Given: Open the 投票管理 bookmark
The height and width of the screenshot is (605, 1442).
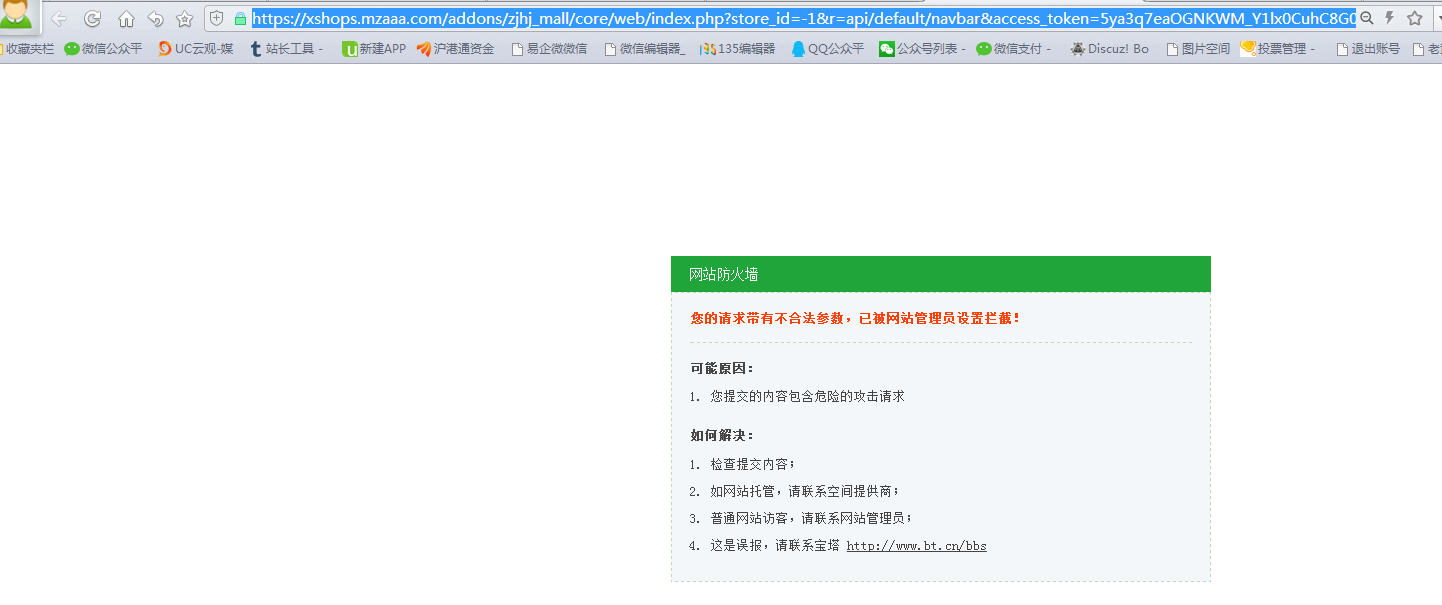Looking at the screenshot, I should pos(1278,48).
